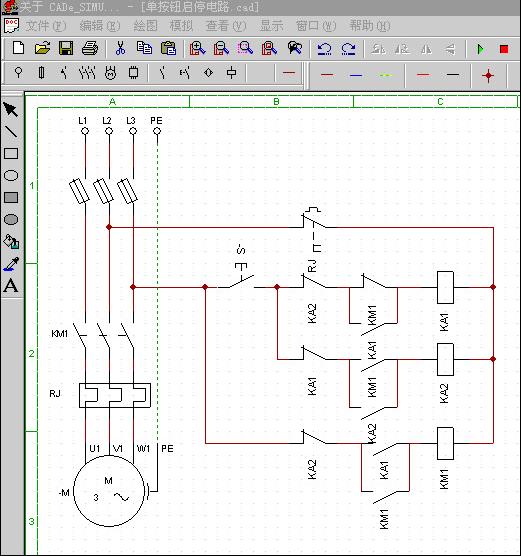Stop simulation using the red square button
This screenshot has width=521, height=556.
[x=504, y=49]
